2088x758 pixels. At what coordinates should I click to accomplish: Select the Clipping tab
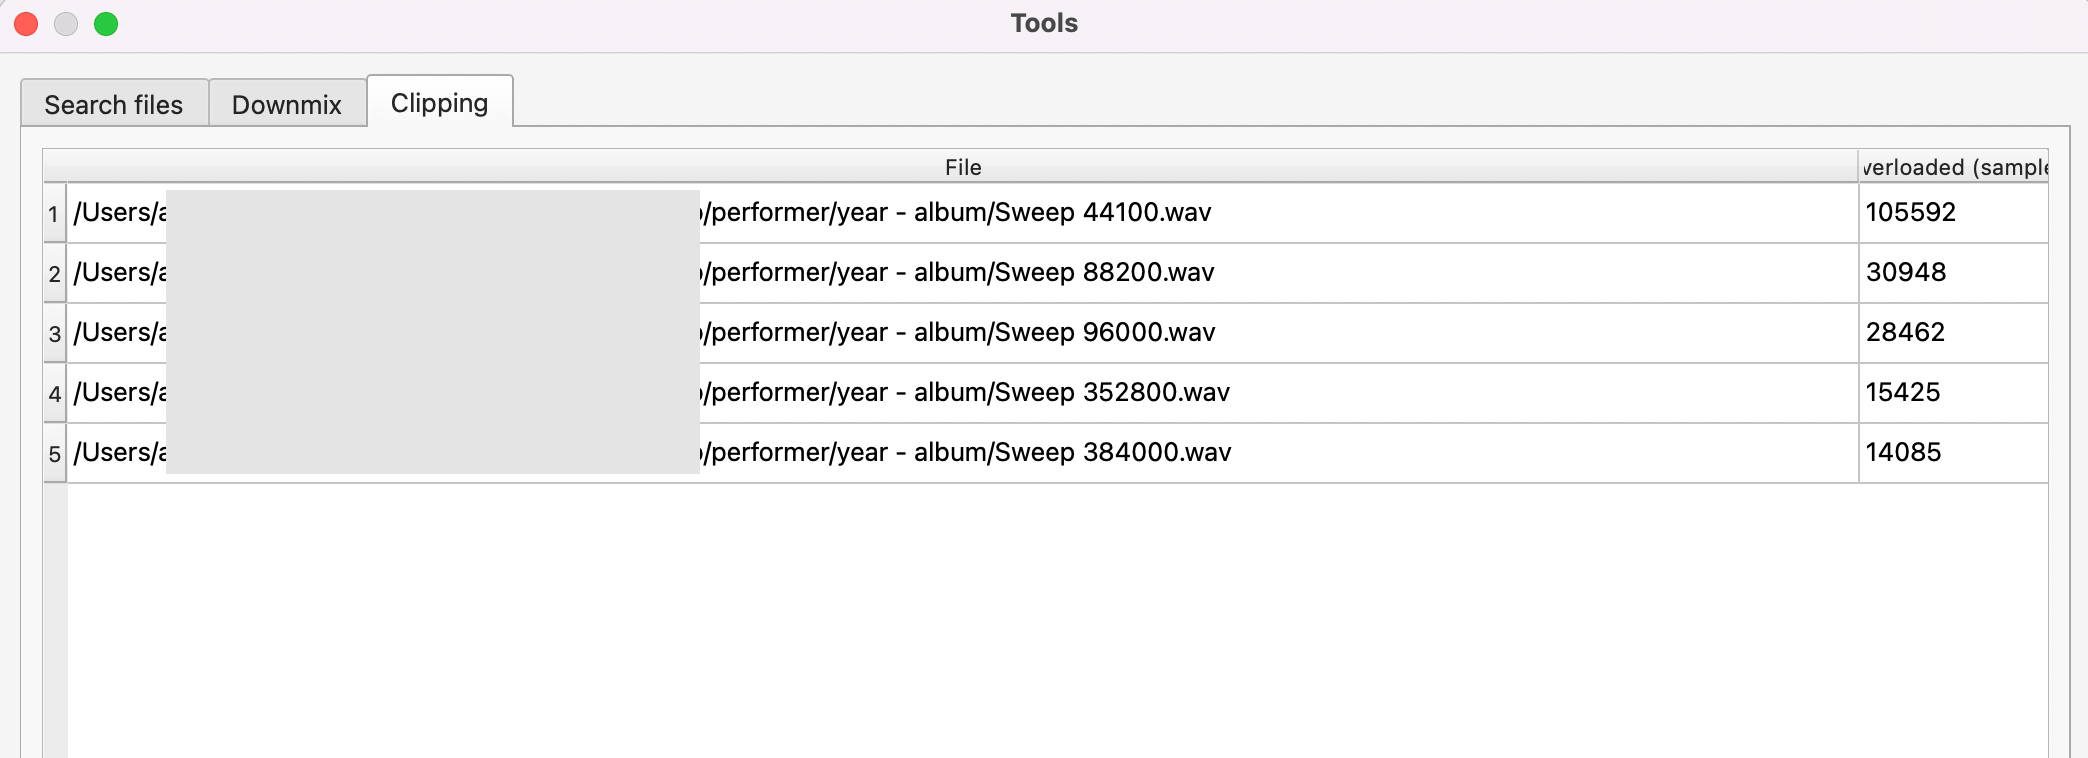tap(440, 102)
